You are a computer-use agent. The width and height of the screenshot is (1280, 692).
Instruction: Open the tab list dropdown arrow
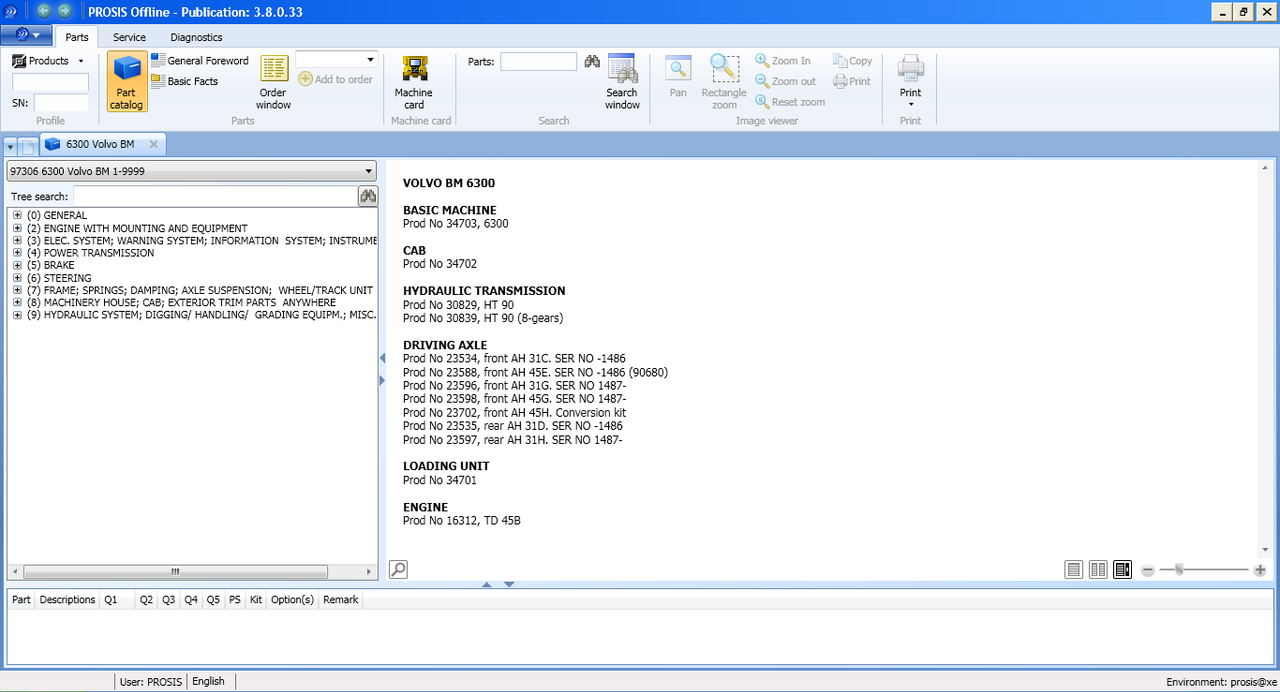click(x=10, y=147)
